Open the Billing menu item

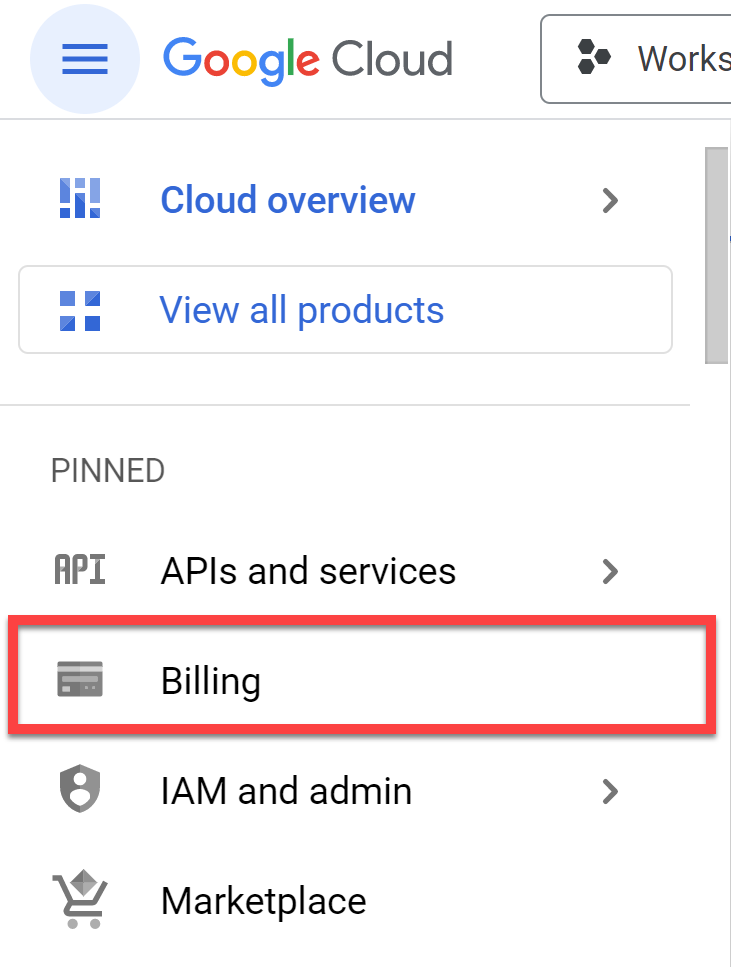click(211, 681)
